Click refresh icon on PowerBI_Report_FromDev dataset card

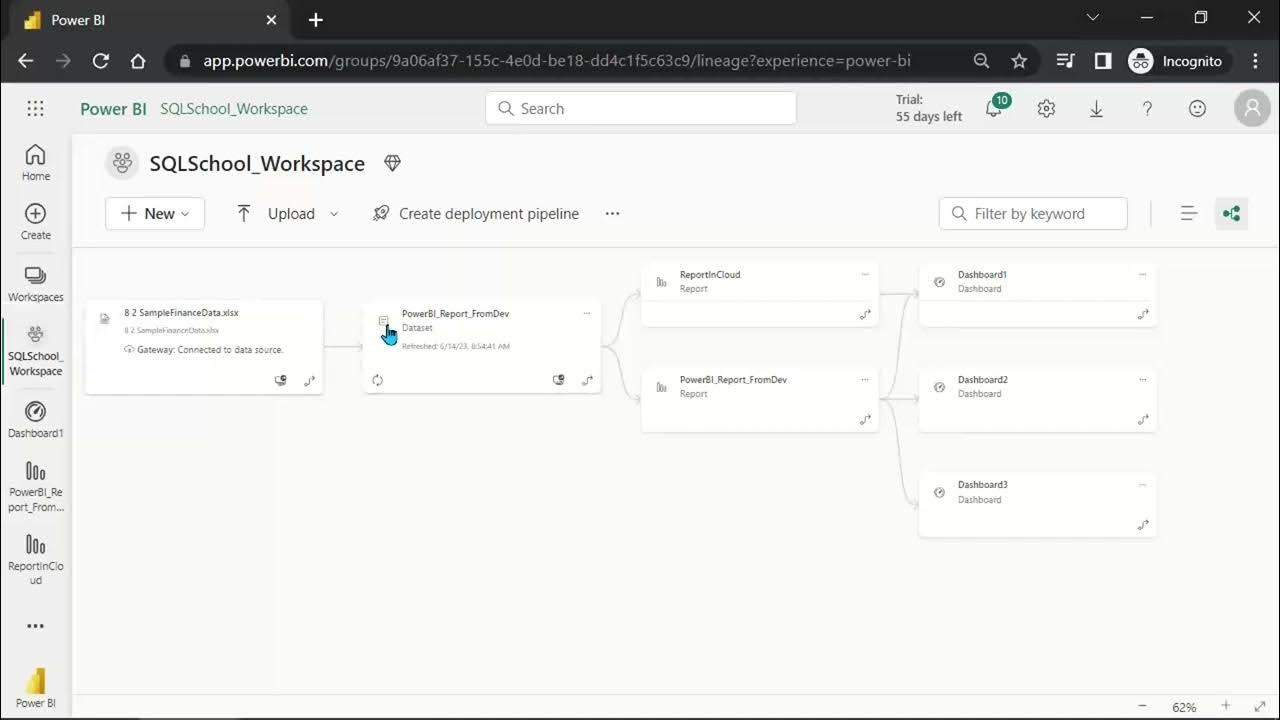pos(377,380)
